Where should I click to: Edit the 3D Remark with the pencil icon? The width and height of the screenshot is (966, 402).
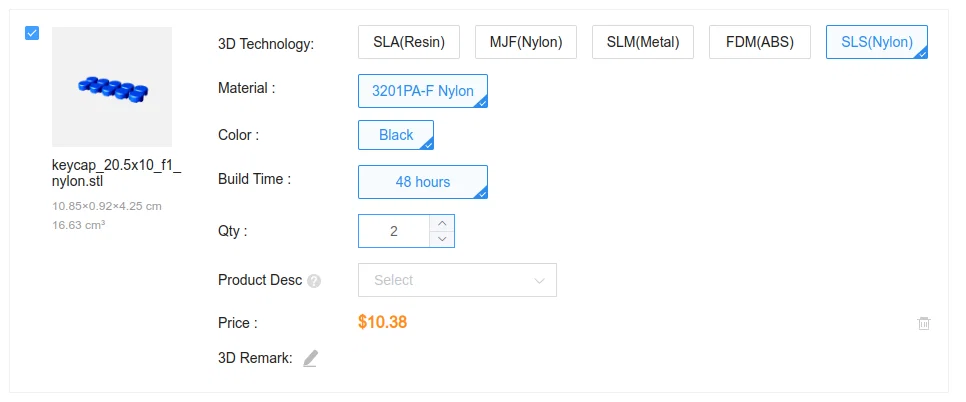(x=310, y=358)
